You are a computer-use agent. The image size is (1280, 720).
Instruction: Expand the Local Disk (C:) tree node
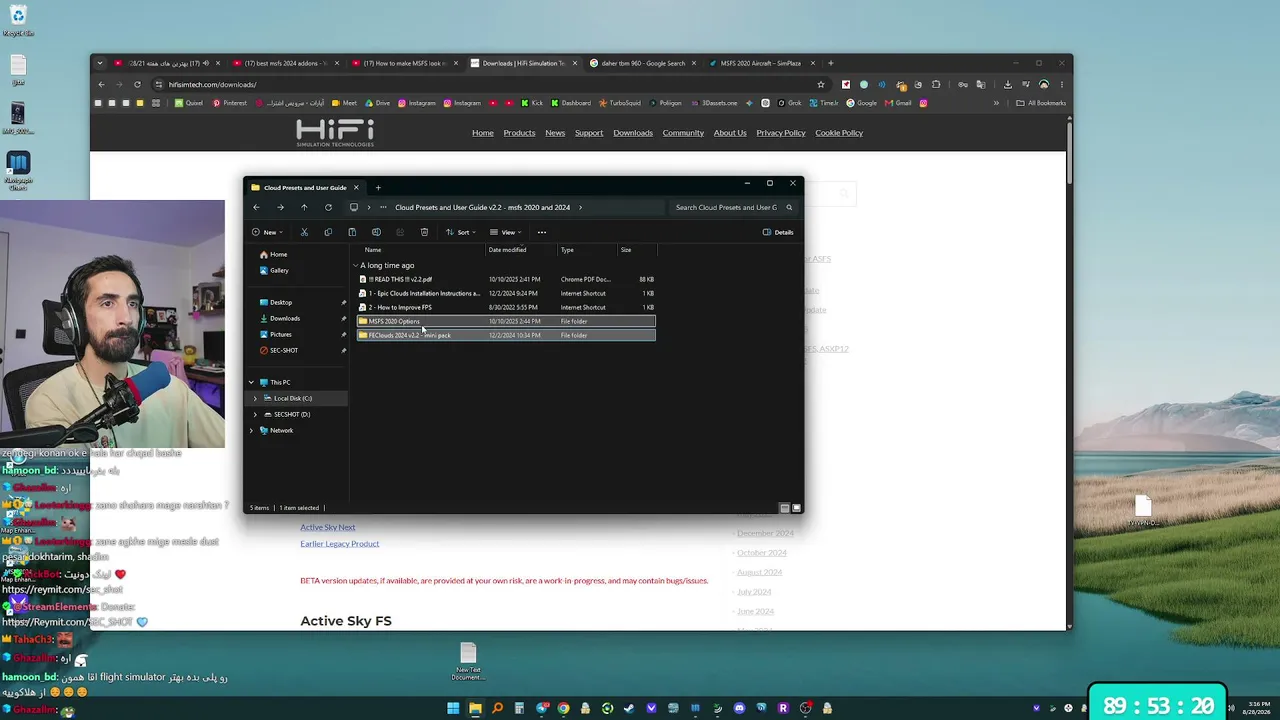pos(255,398)
